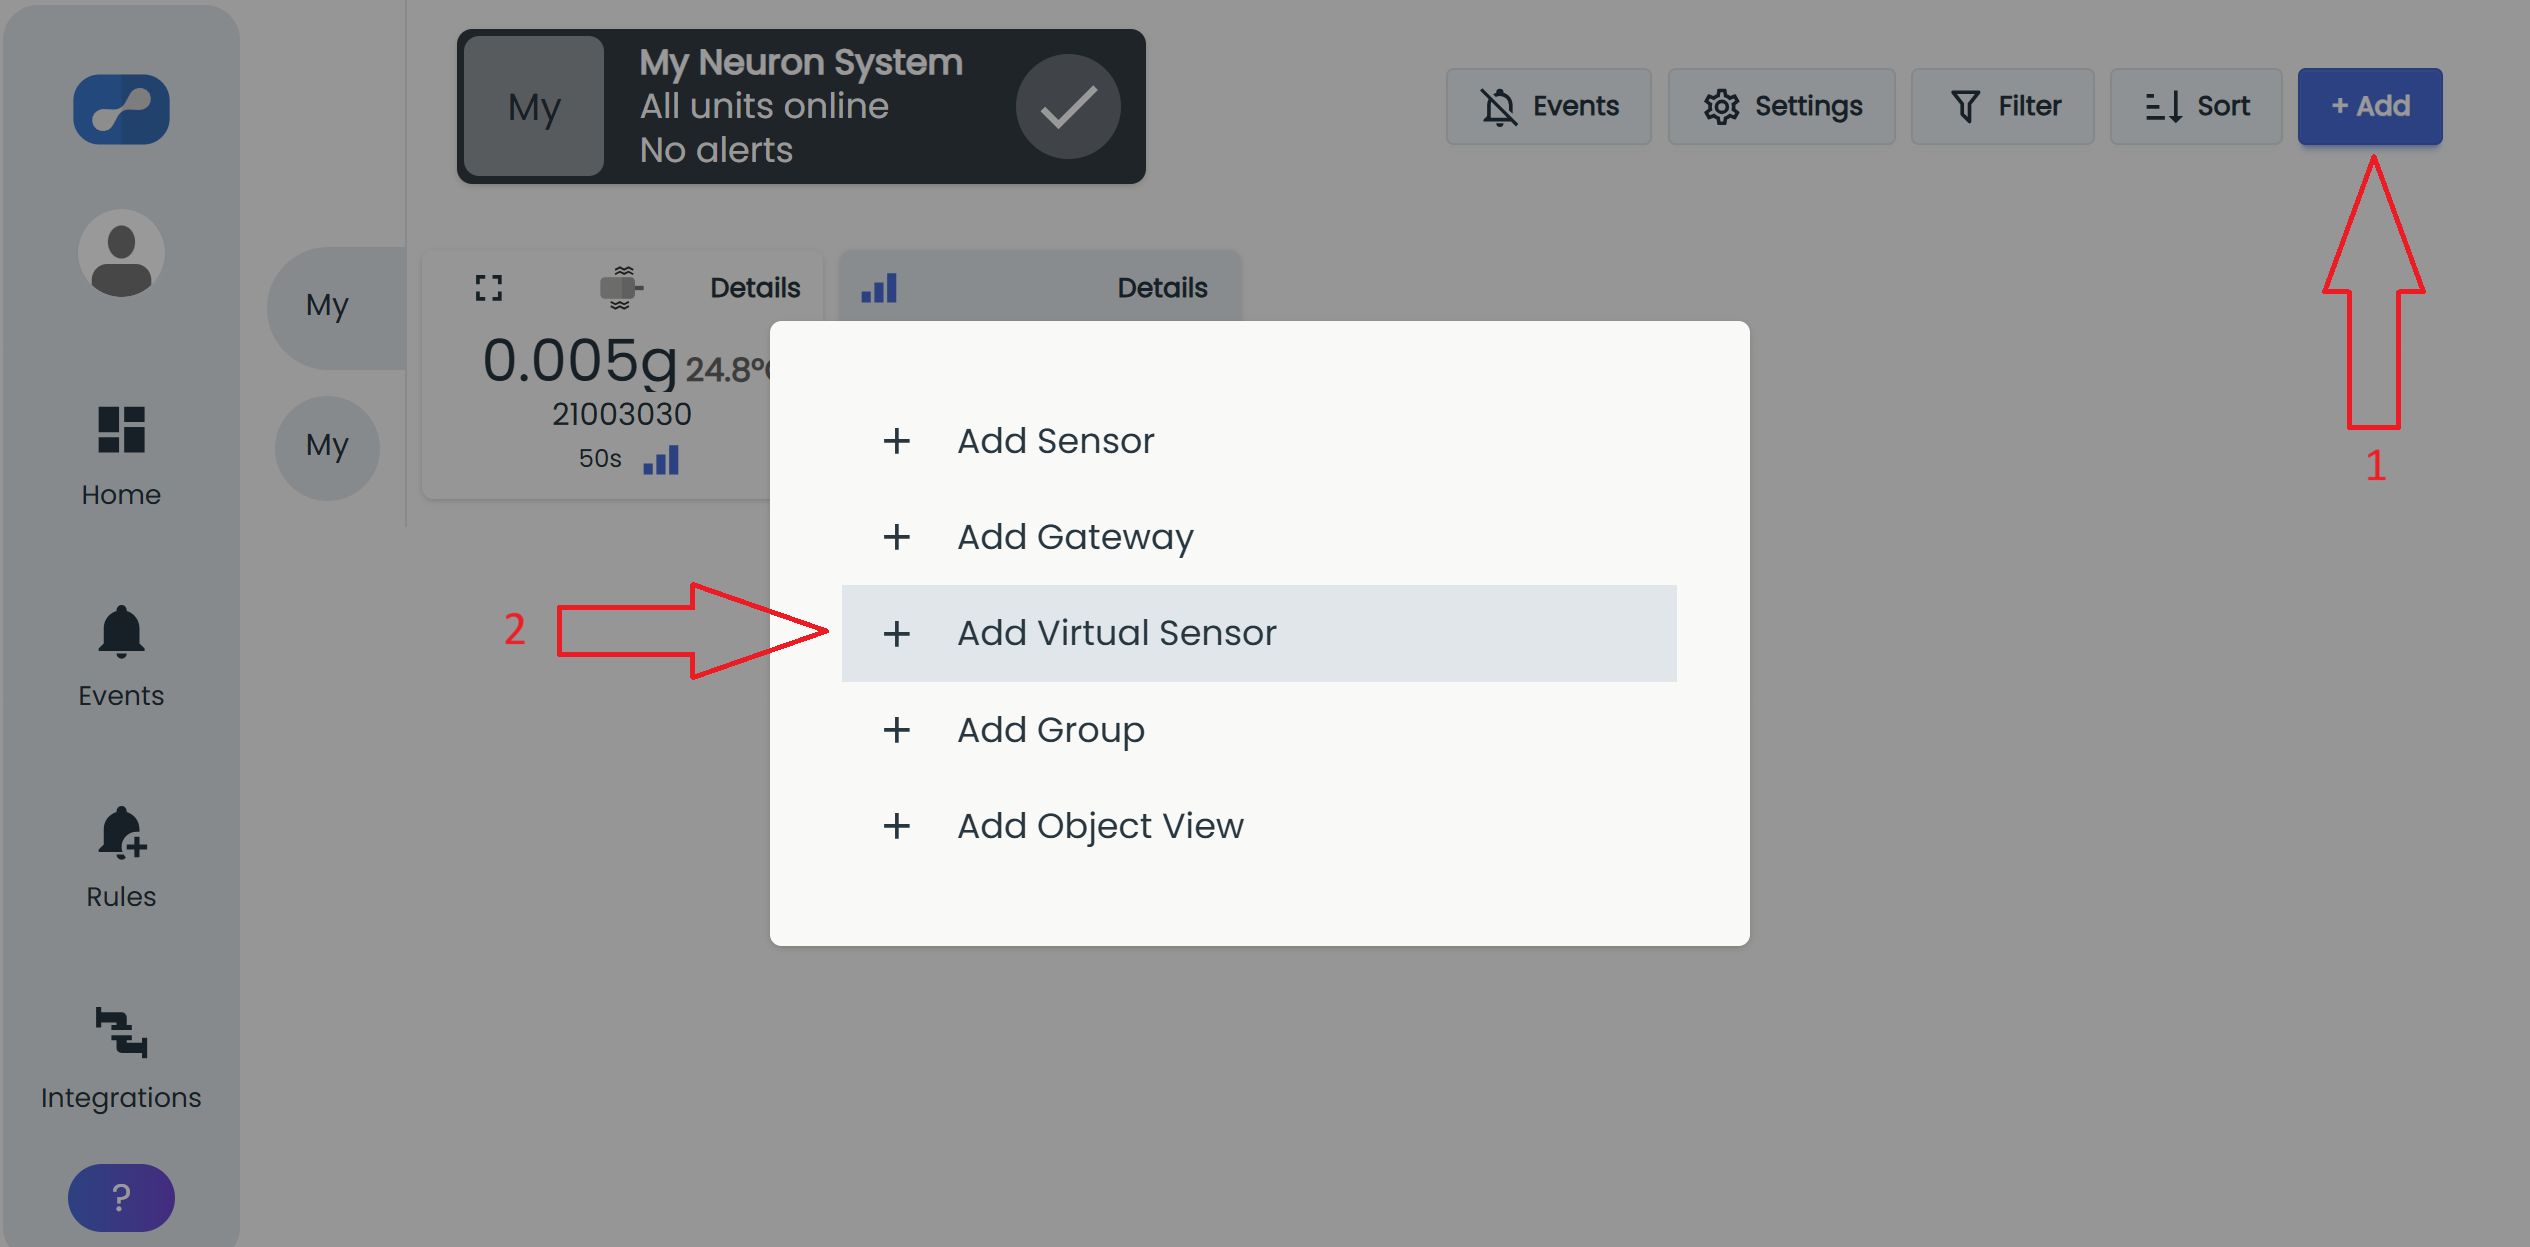The width and height of the screenshot is (2530, 1247).
Task: Click plus icon next to Add Virtual Sensor
Action: tap(897, 633)
